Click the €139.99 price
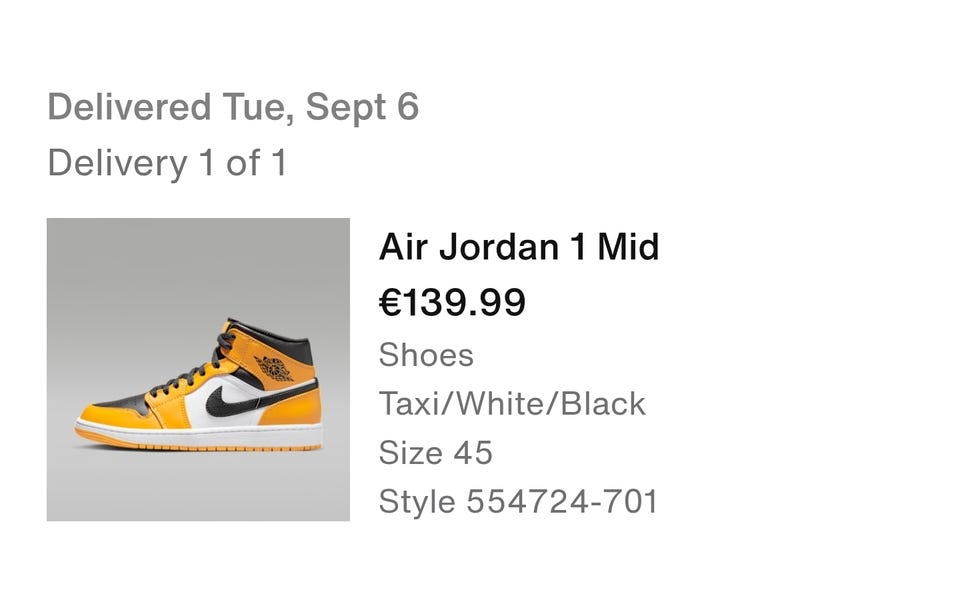This screenshot has height=608, width=960. coord(452,302)
